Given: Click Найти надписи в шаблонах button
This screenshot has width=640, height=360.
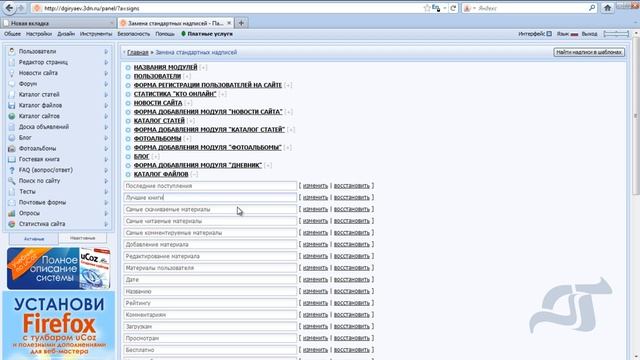Looking at the screenshot, I should pos(589,52).
